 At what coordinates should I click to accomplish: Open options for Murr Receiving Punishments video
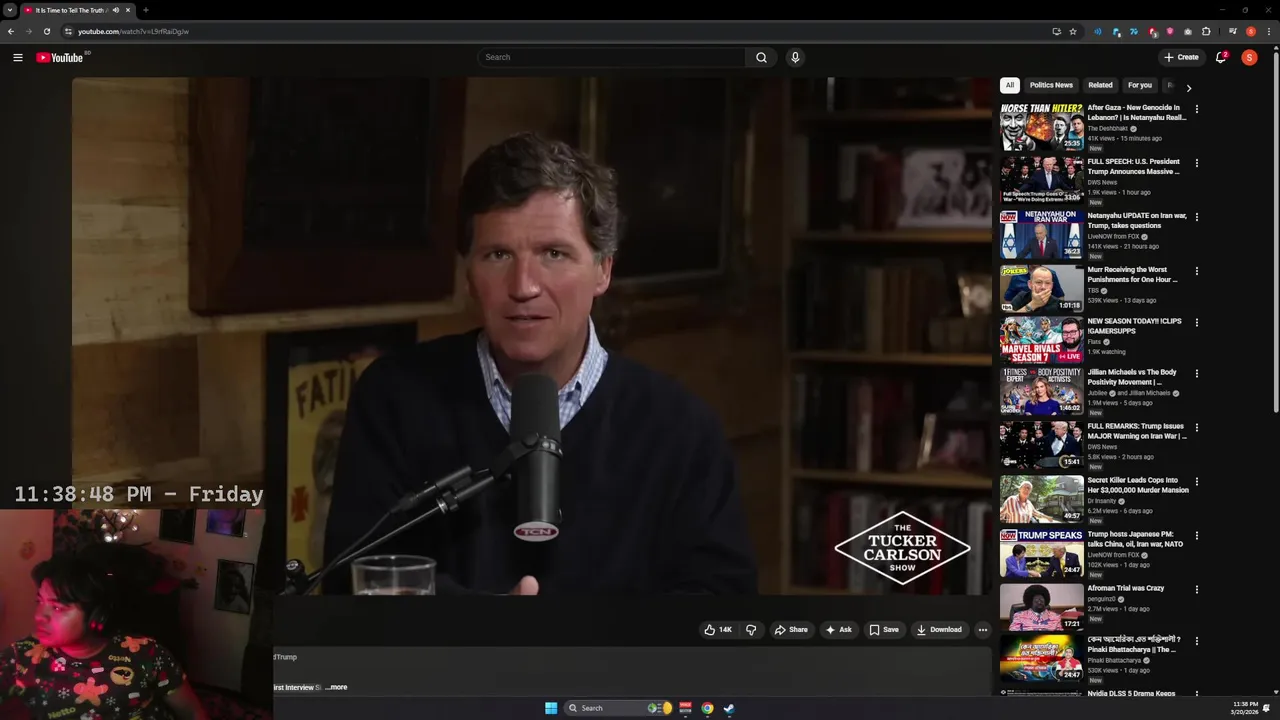point(1196,271)
